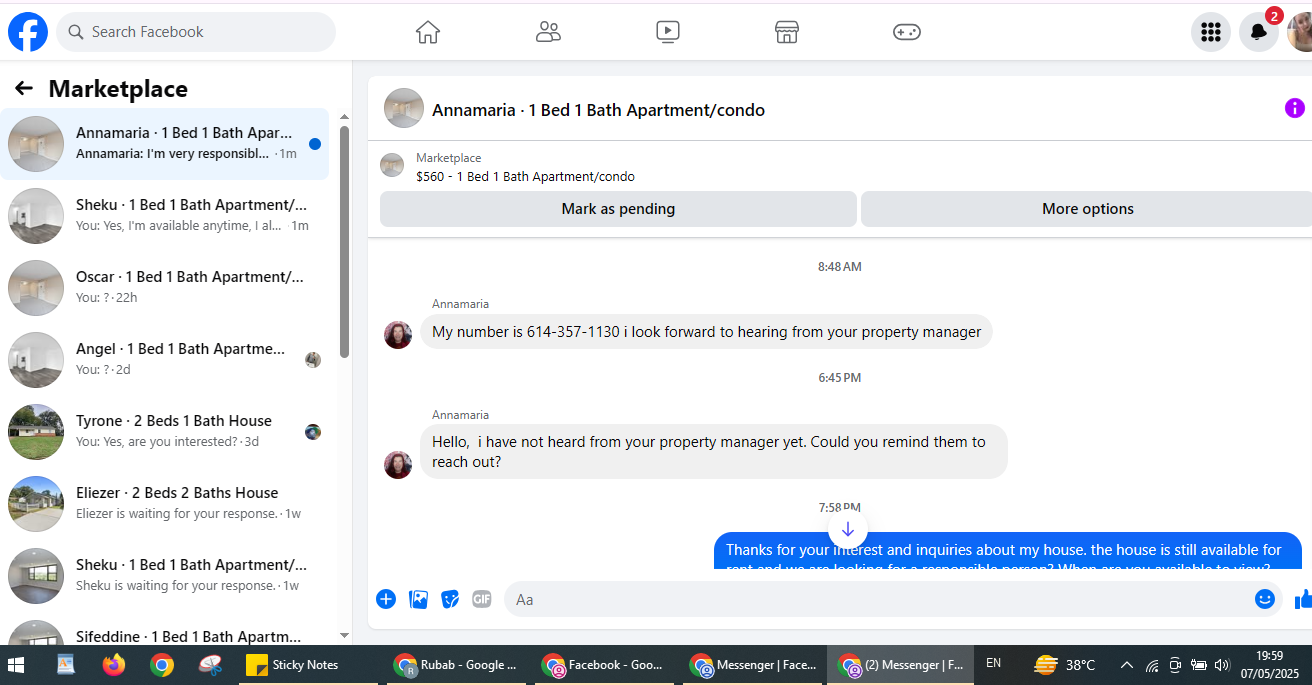Viewport: 1312px width, 685px height.
Task: Choose a sticker icon
Action: coord(451,599)
